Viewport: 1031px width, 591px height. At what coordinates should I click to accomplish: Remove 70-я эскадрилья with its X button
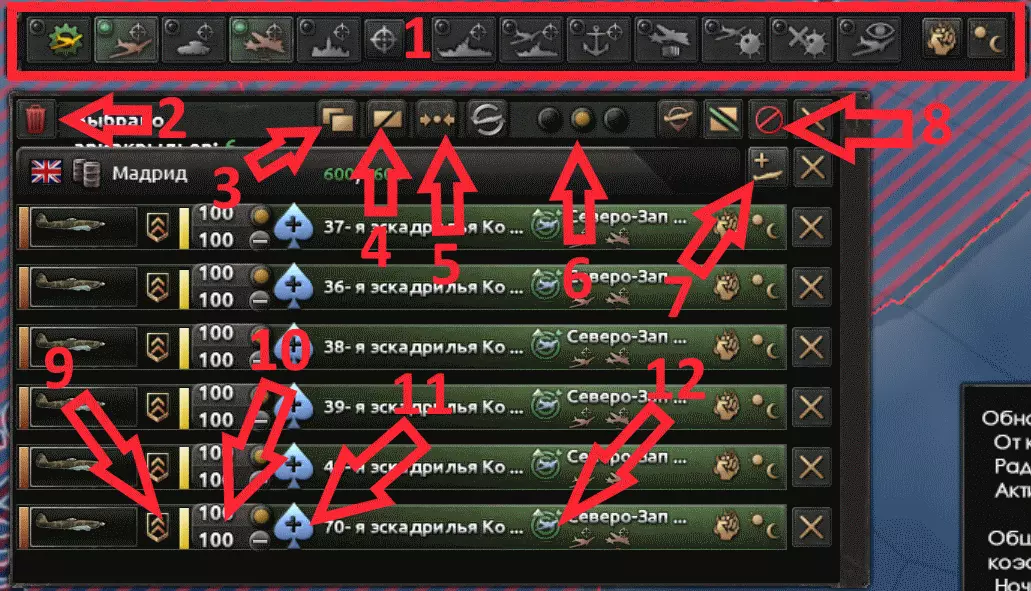pyautogui.click(x=811, y=527)
